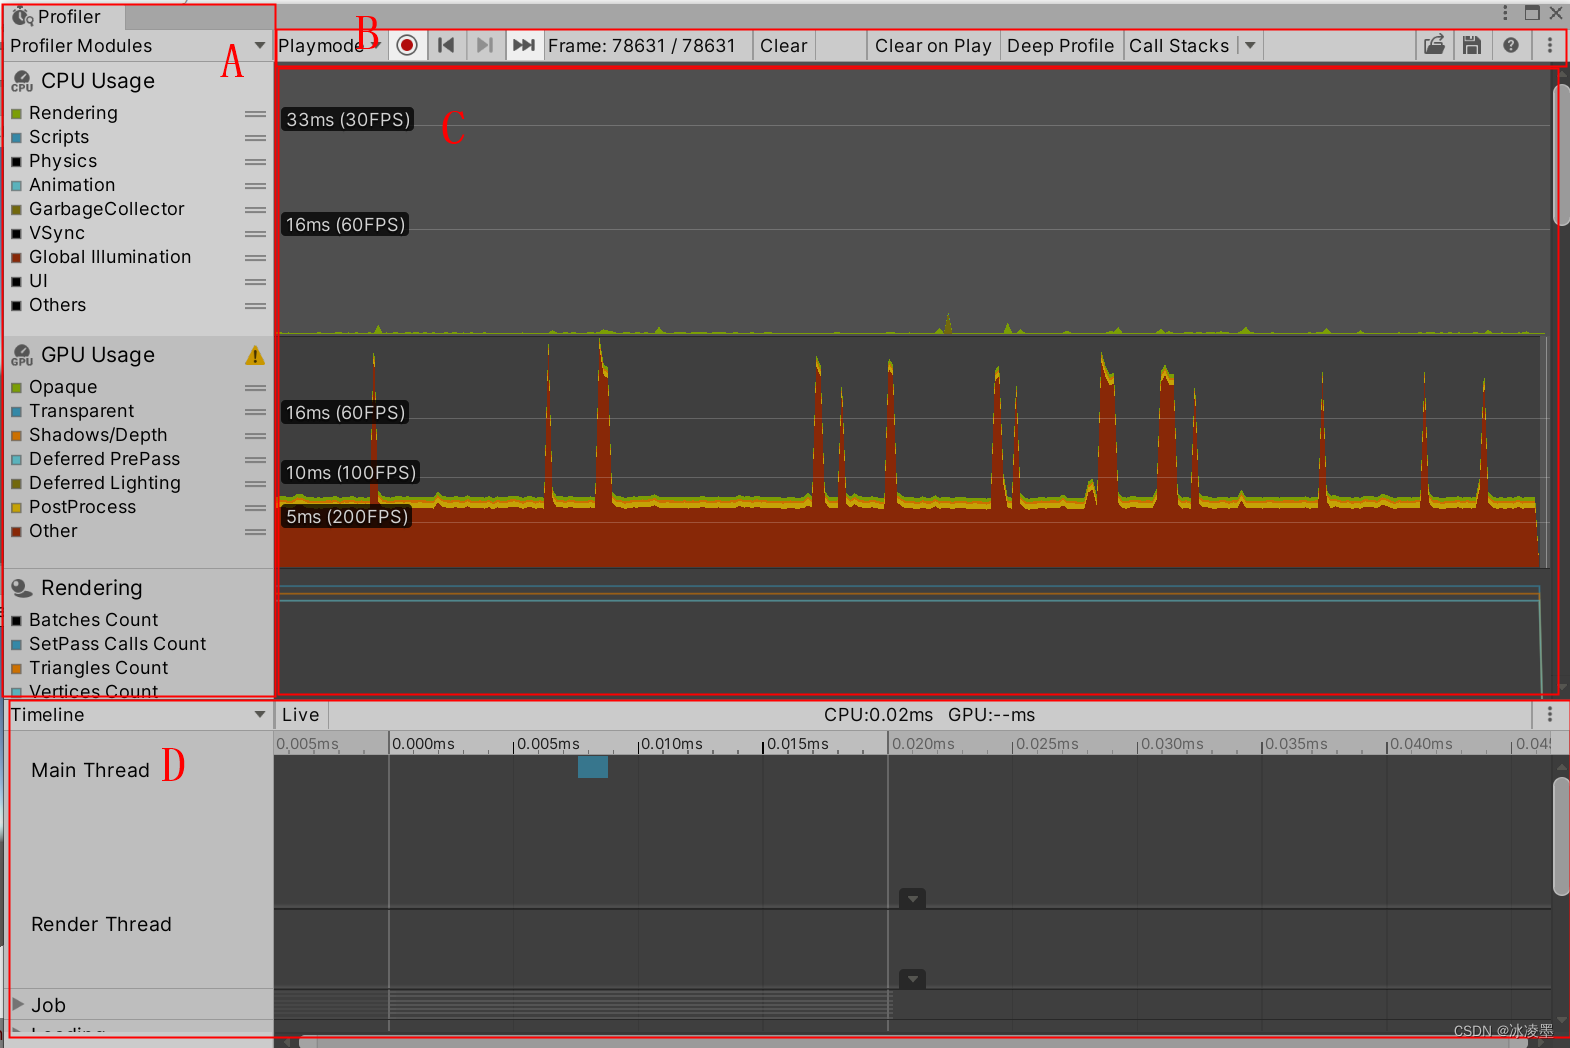This screenshot has height=1048, width=1570.
Task: Grab the Physics category reorder handle
Action: (256, 162)
